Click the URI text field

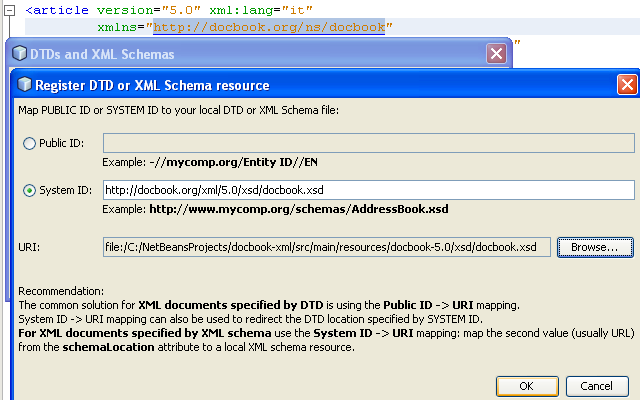point(327,247)
